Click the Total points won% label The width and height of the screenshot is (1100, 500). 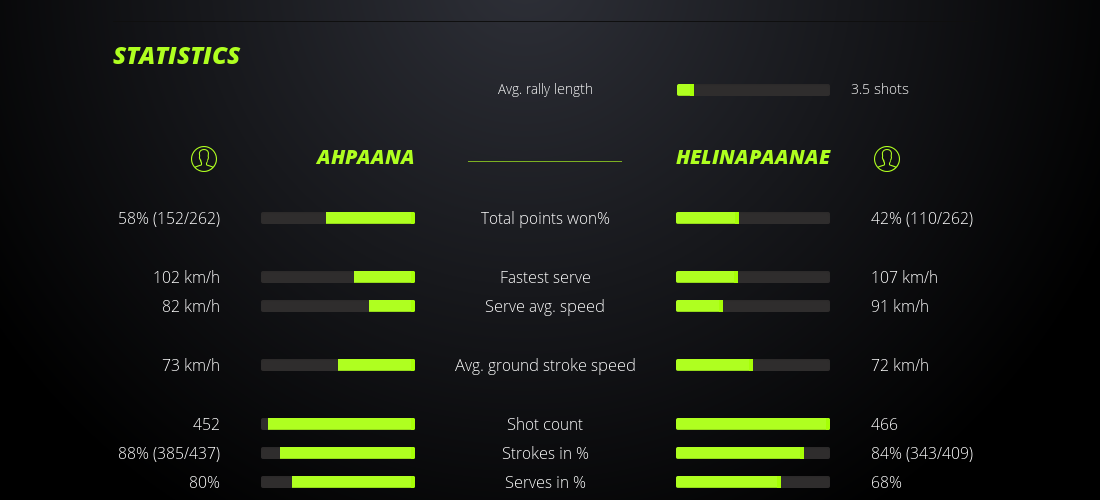coord(545,218)
